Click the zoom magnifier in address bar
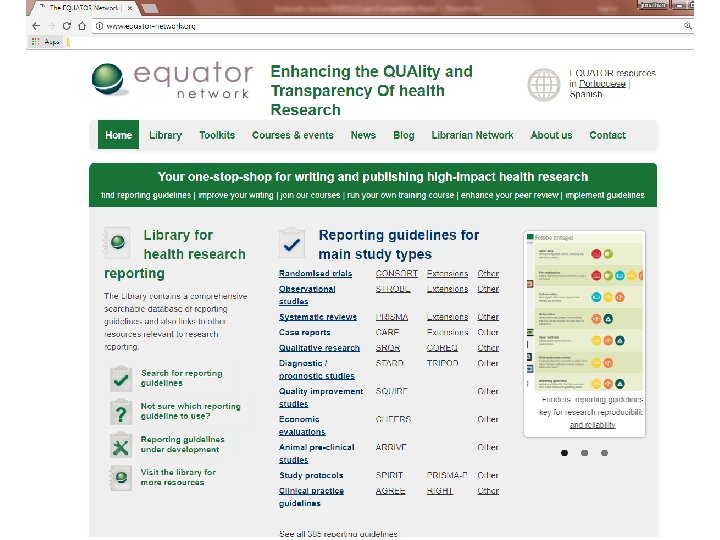The height and width of the screenshot is (540, 720). 687,26
